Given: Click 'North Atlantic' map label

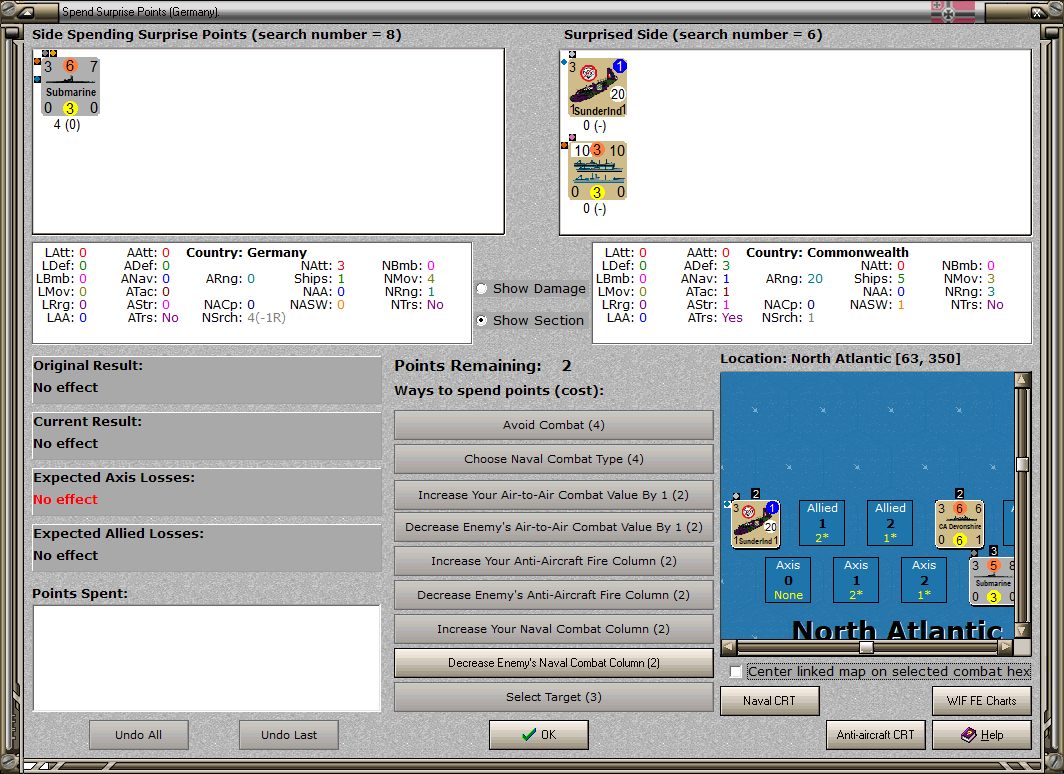Looking at the screenshot, I should [x=897, y=630].
